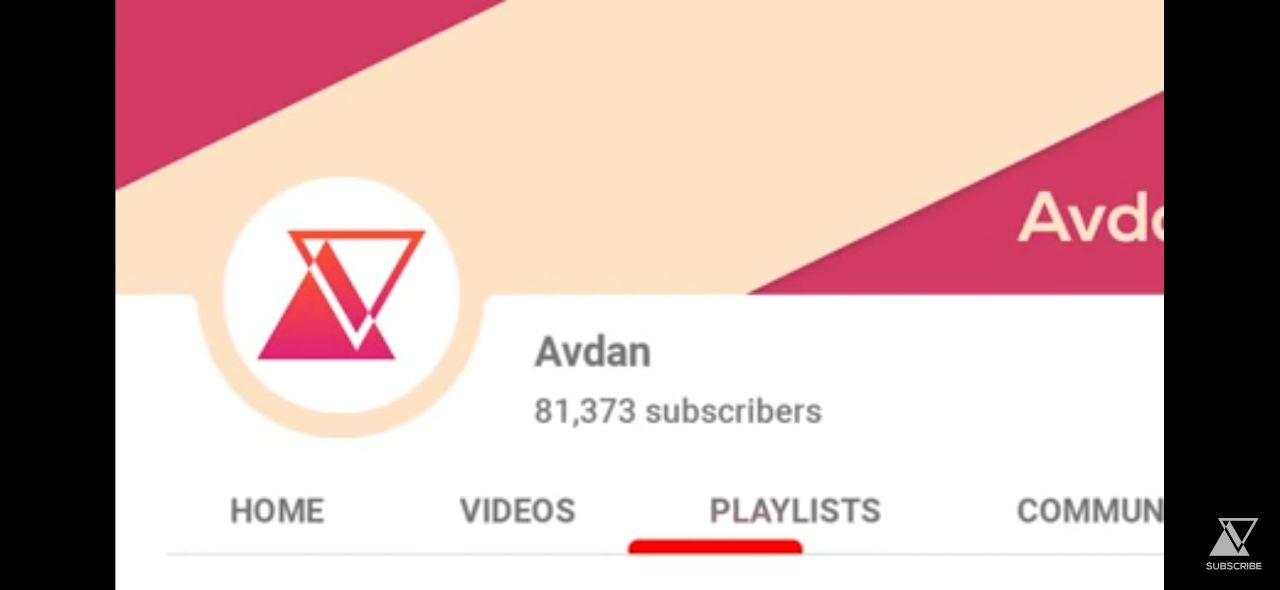This screenshot has width=1280, height=590.
Task: Click the 81,373 subscribers count
Action: tap(678, 411)
